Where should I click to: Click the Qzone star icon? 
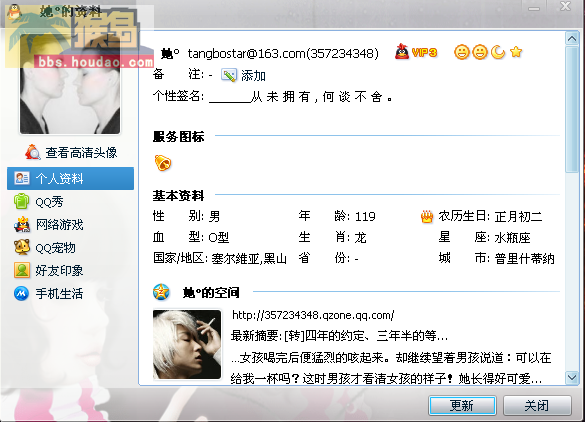pyautogui.click(x=161, y=292)
